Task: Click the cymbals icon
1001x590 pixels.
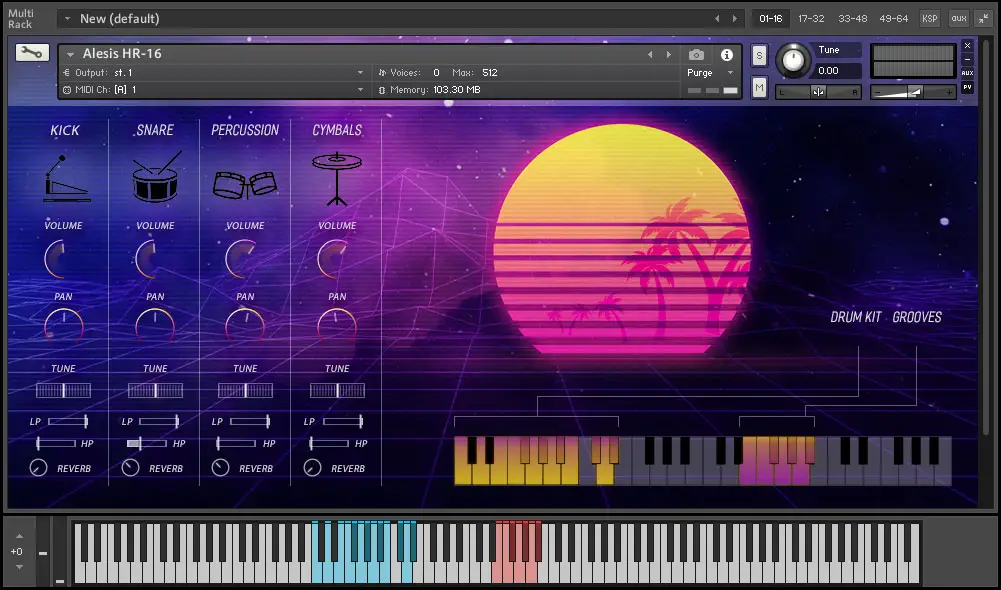Action: 337,178
